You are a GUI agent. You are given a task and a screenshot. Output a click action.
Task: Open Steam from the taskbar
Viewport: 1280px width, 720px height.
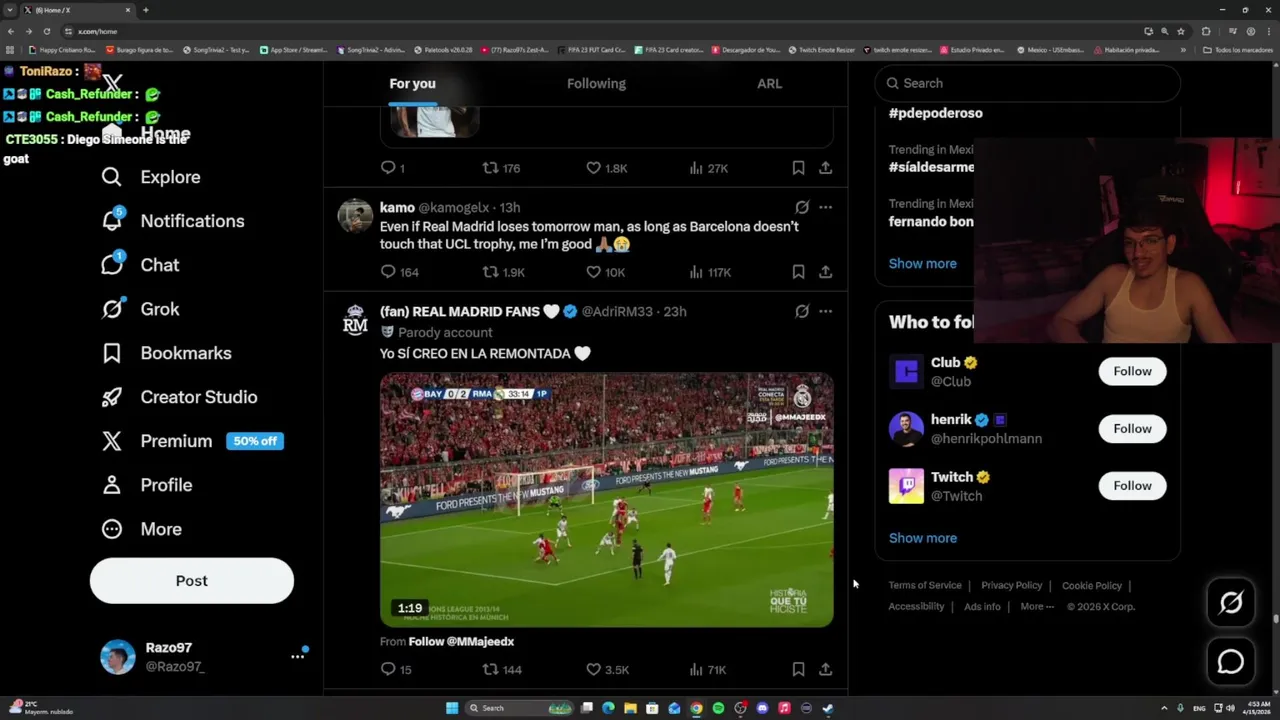tap(828, 708)
